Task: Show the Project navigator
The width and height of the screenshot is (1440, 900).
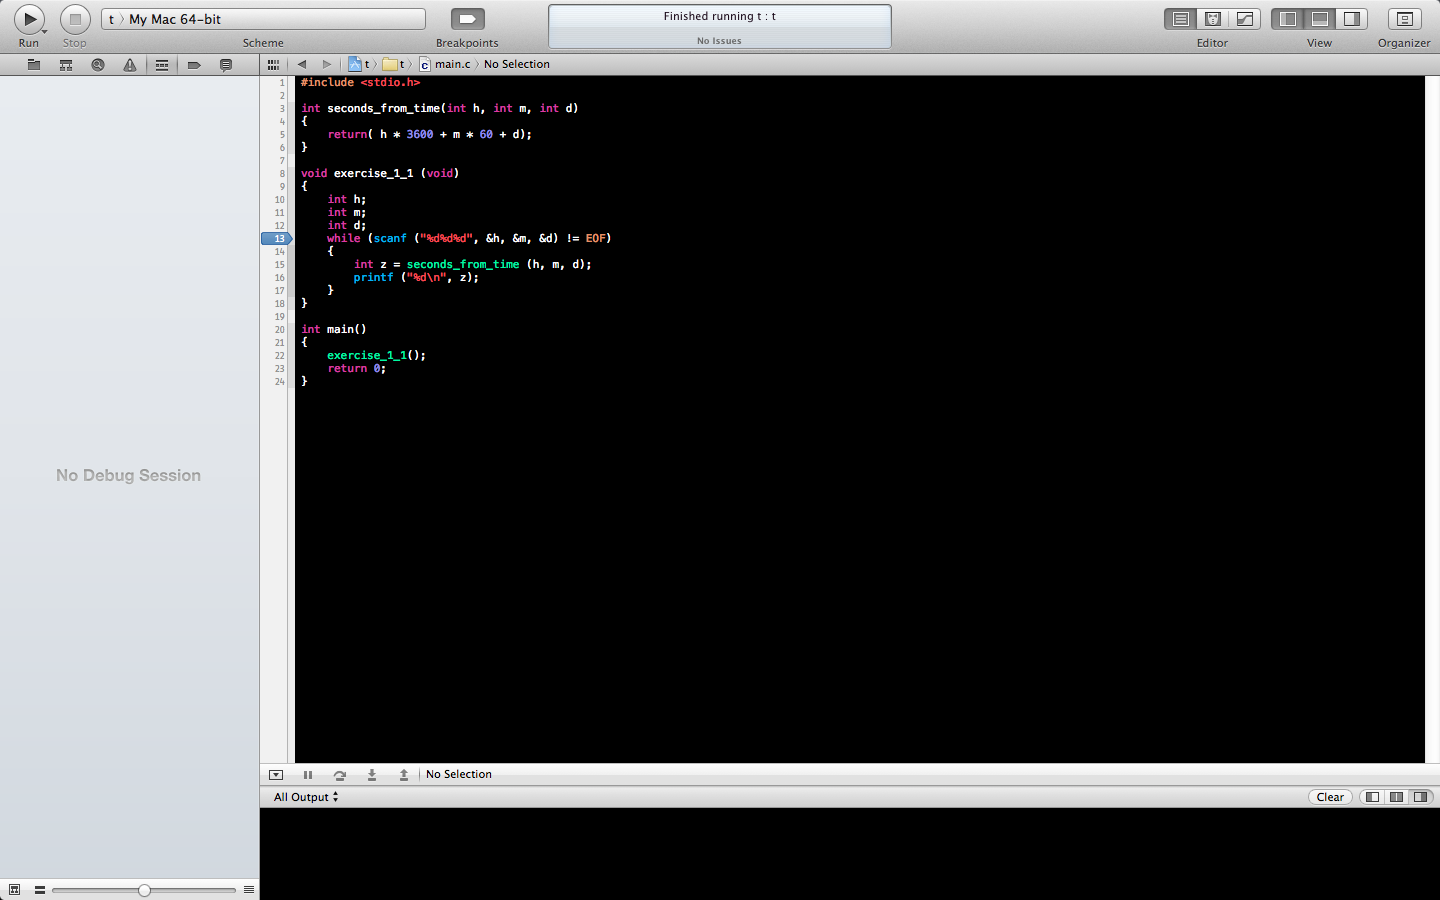Action: click(x=34, y=65)
